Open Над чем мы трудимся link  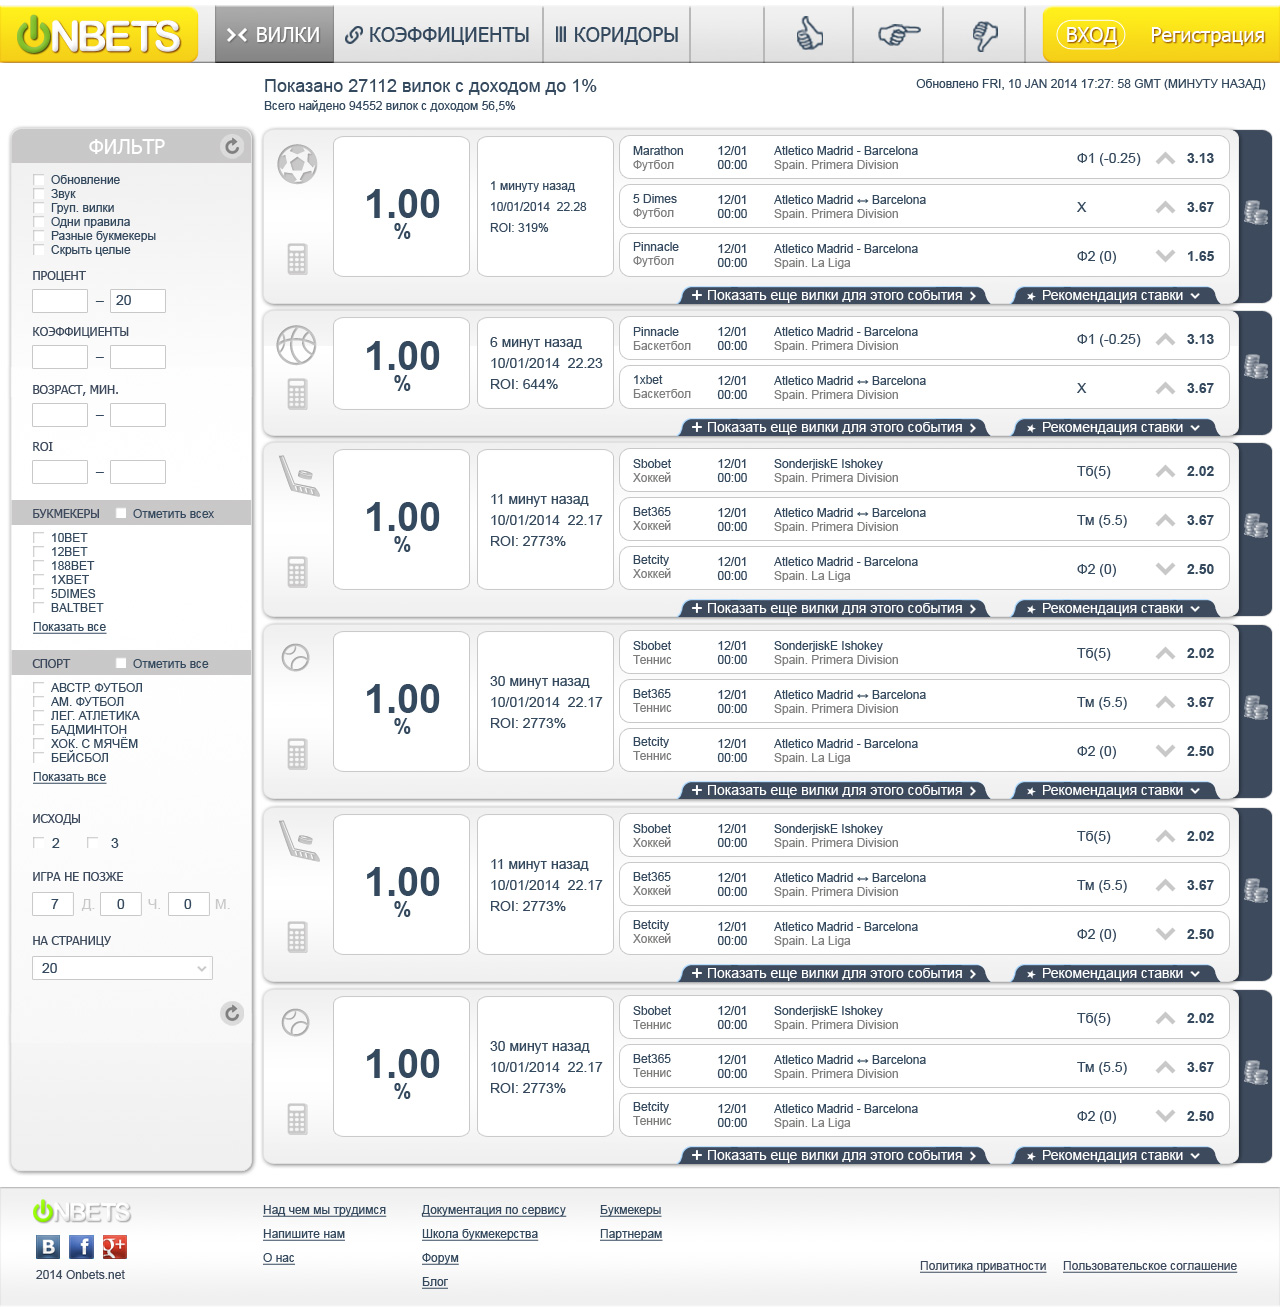[x=324, y=1210]
